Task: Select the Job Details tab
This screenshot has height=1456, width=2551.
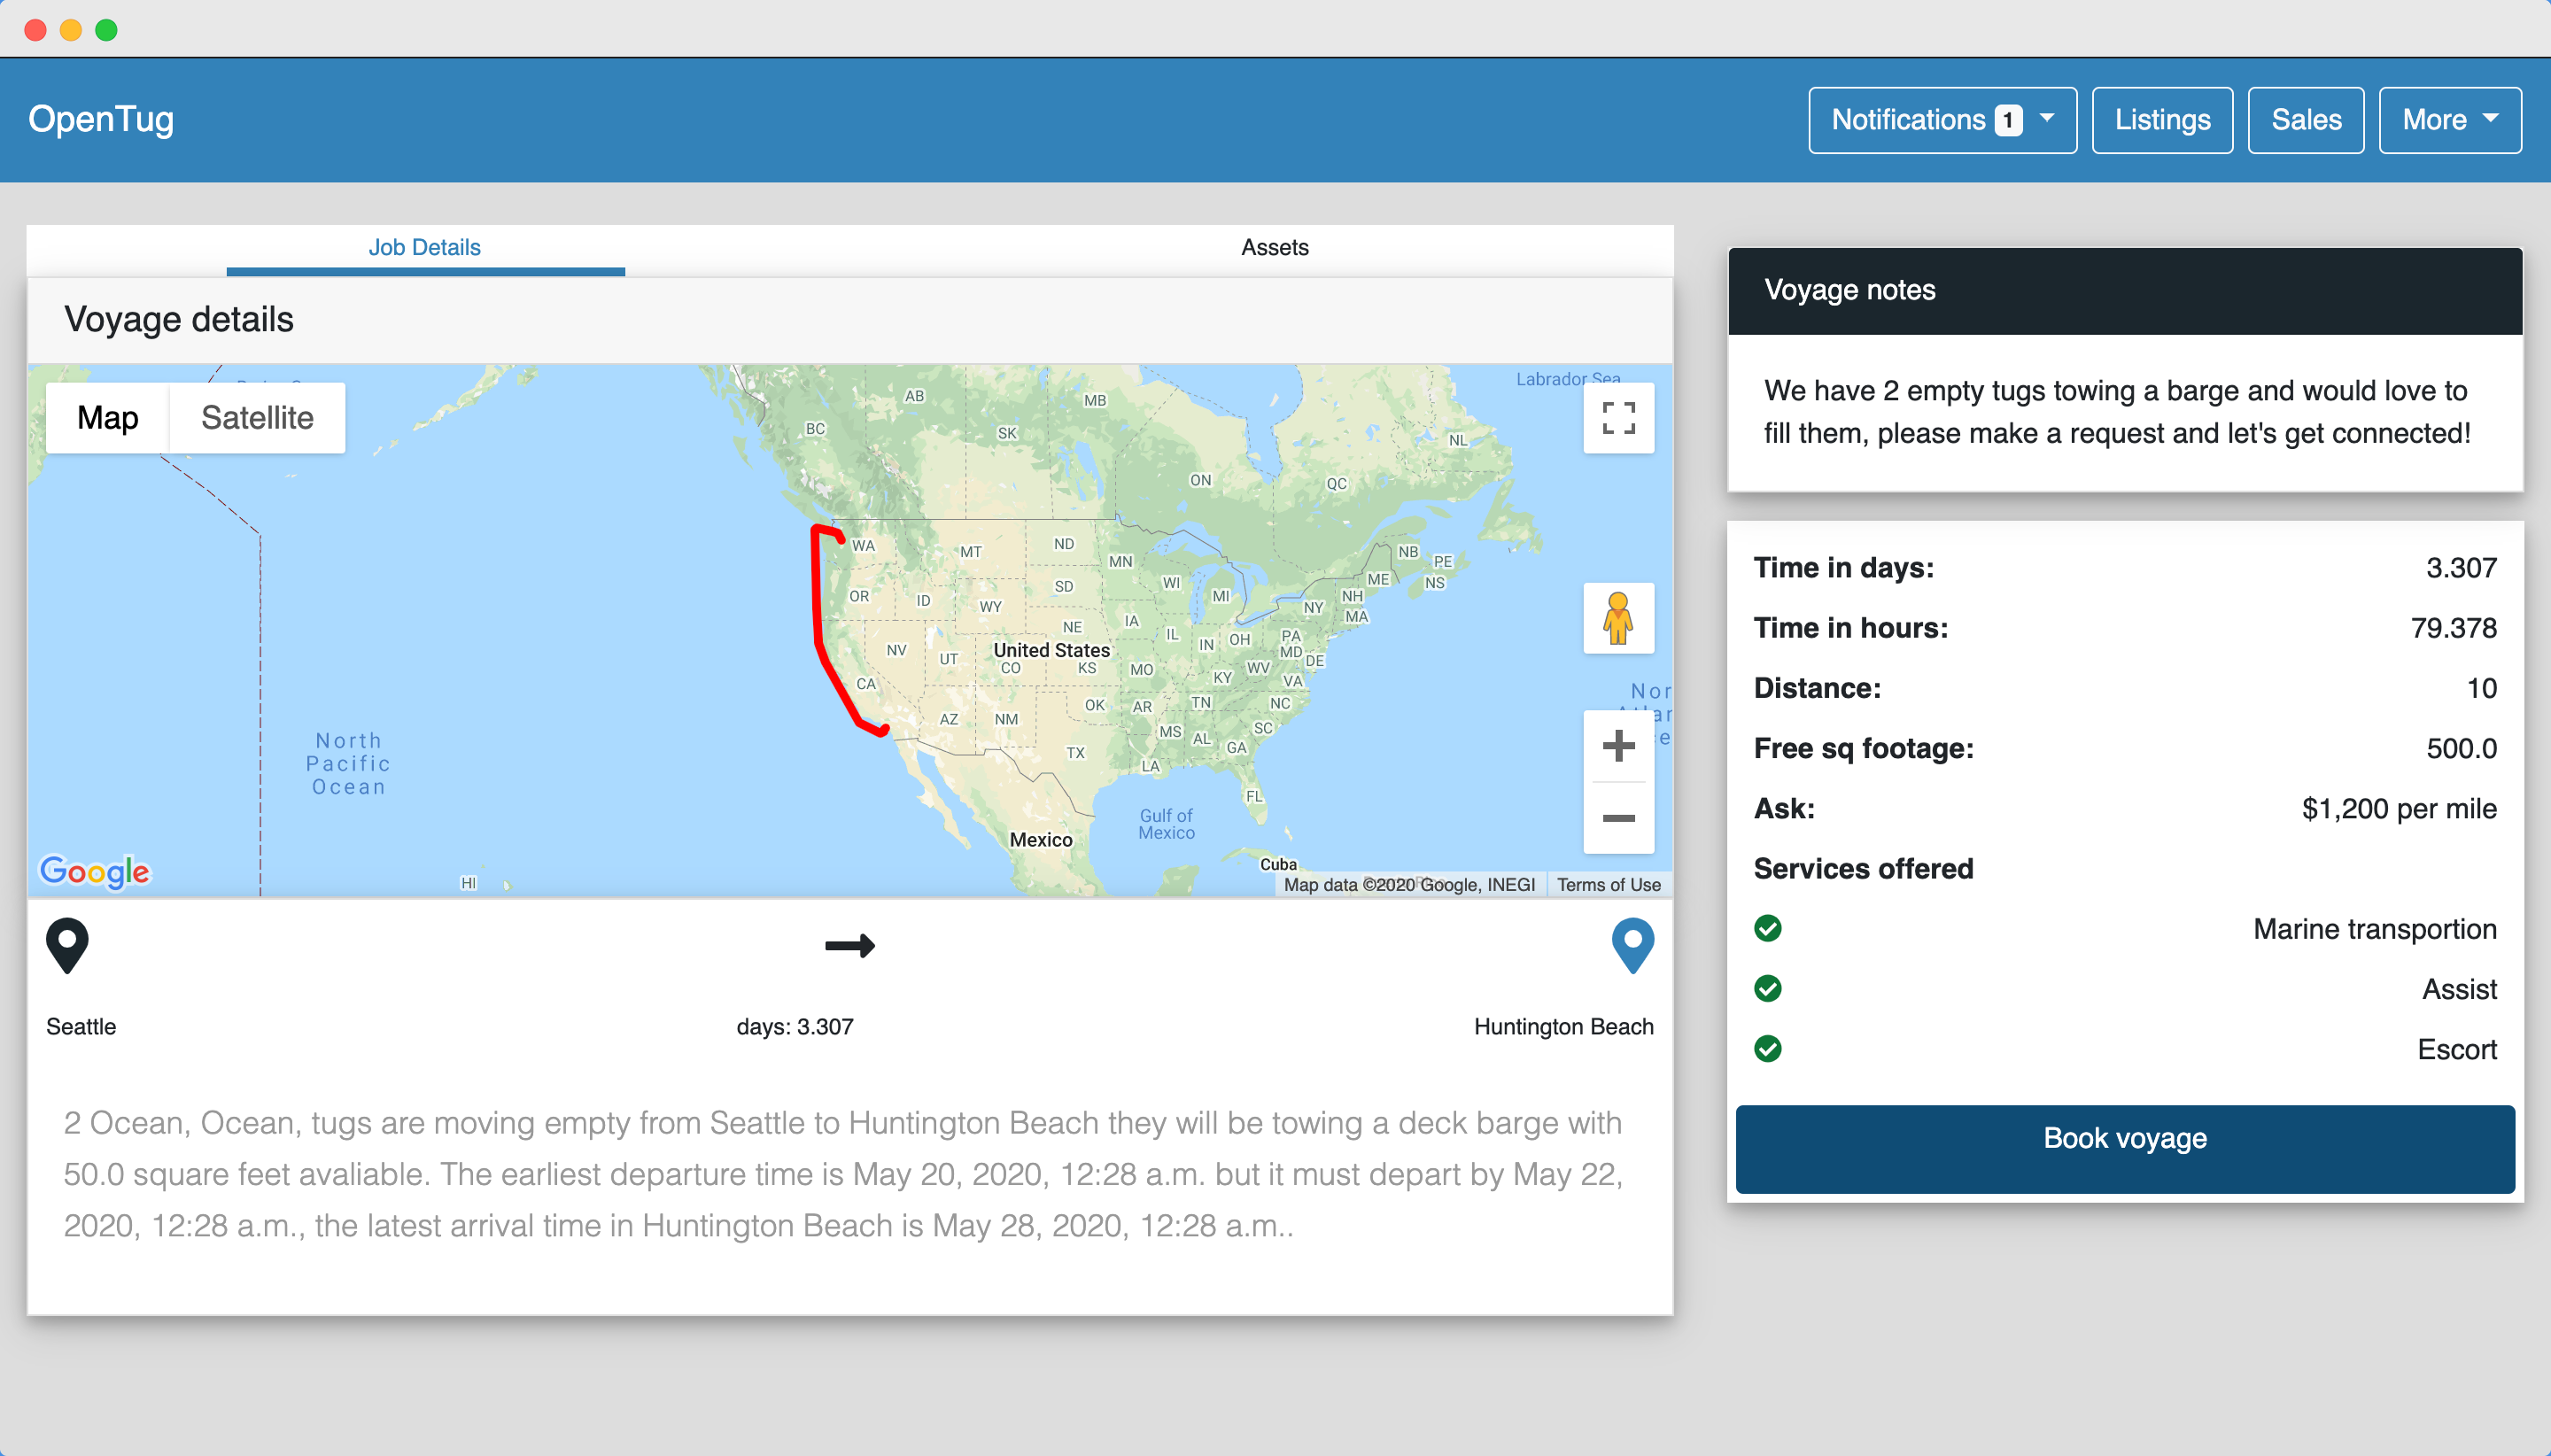Action: [x=425, y=248]
